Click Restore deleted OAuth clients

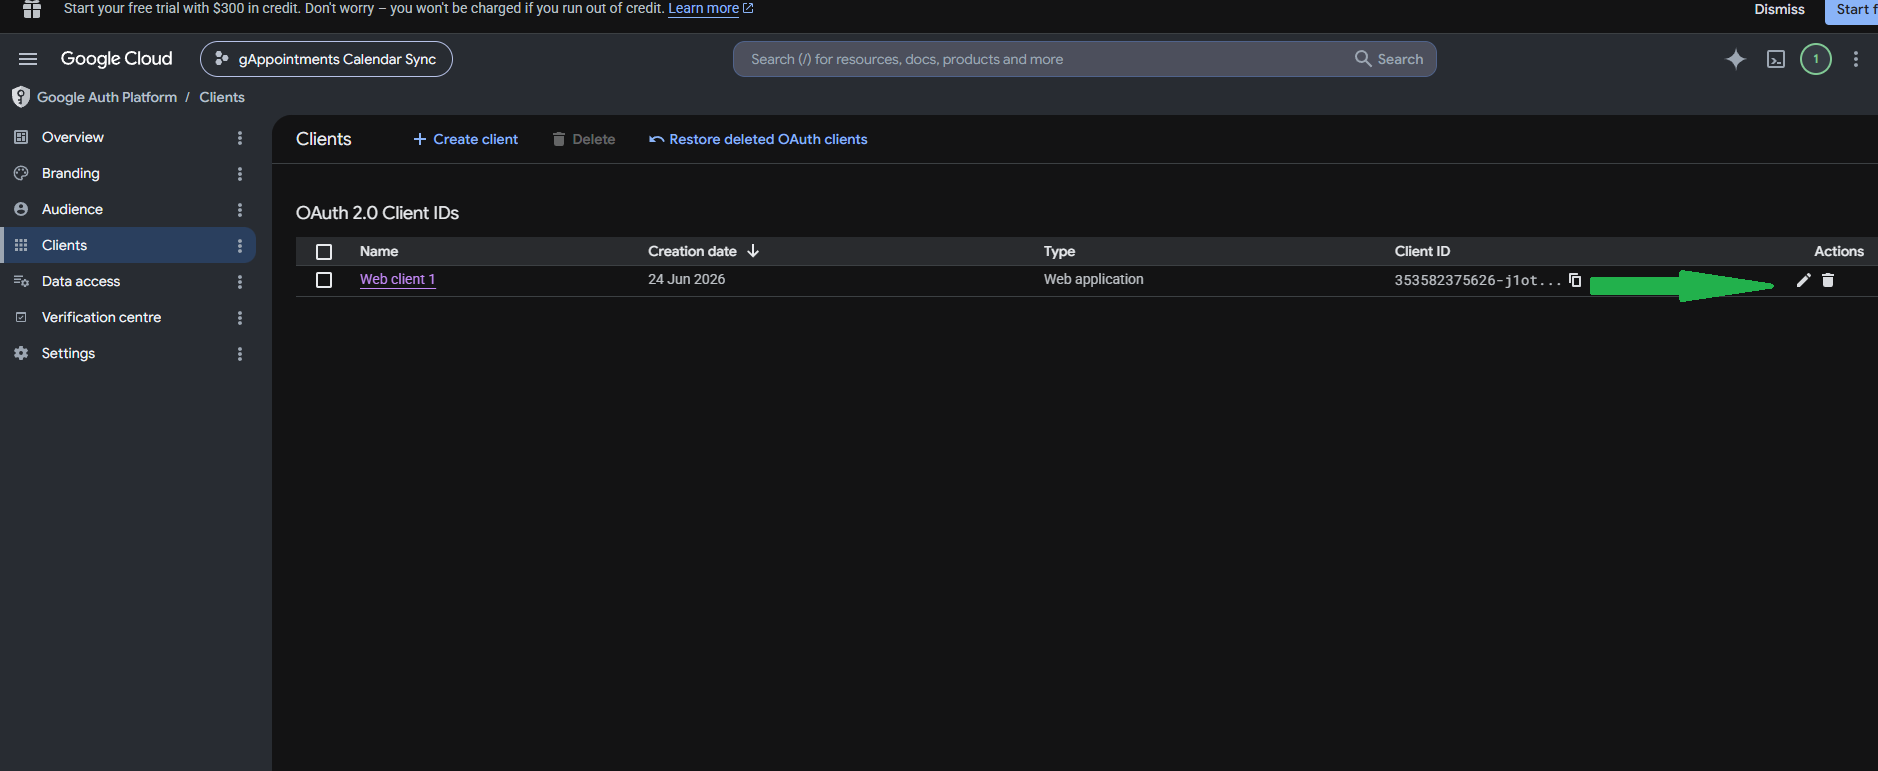pos(758,139)
